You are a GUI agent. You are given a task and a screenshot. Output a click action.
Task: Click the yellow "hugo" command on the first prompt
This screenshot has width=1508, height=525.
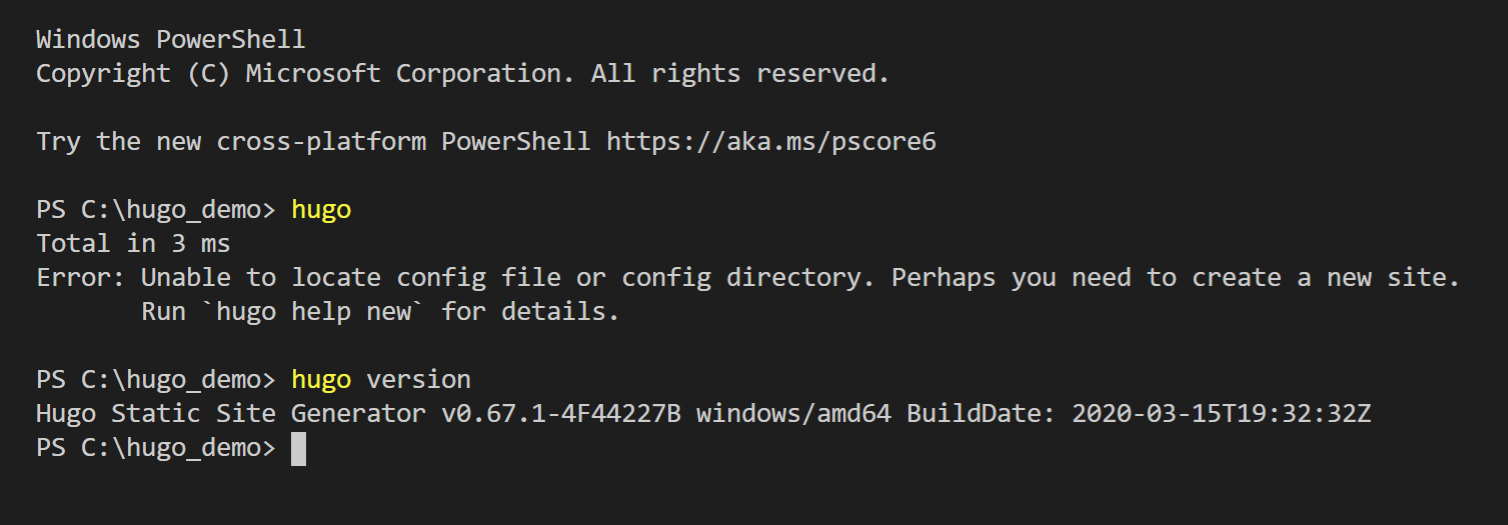321,210
